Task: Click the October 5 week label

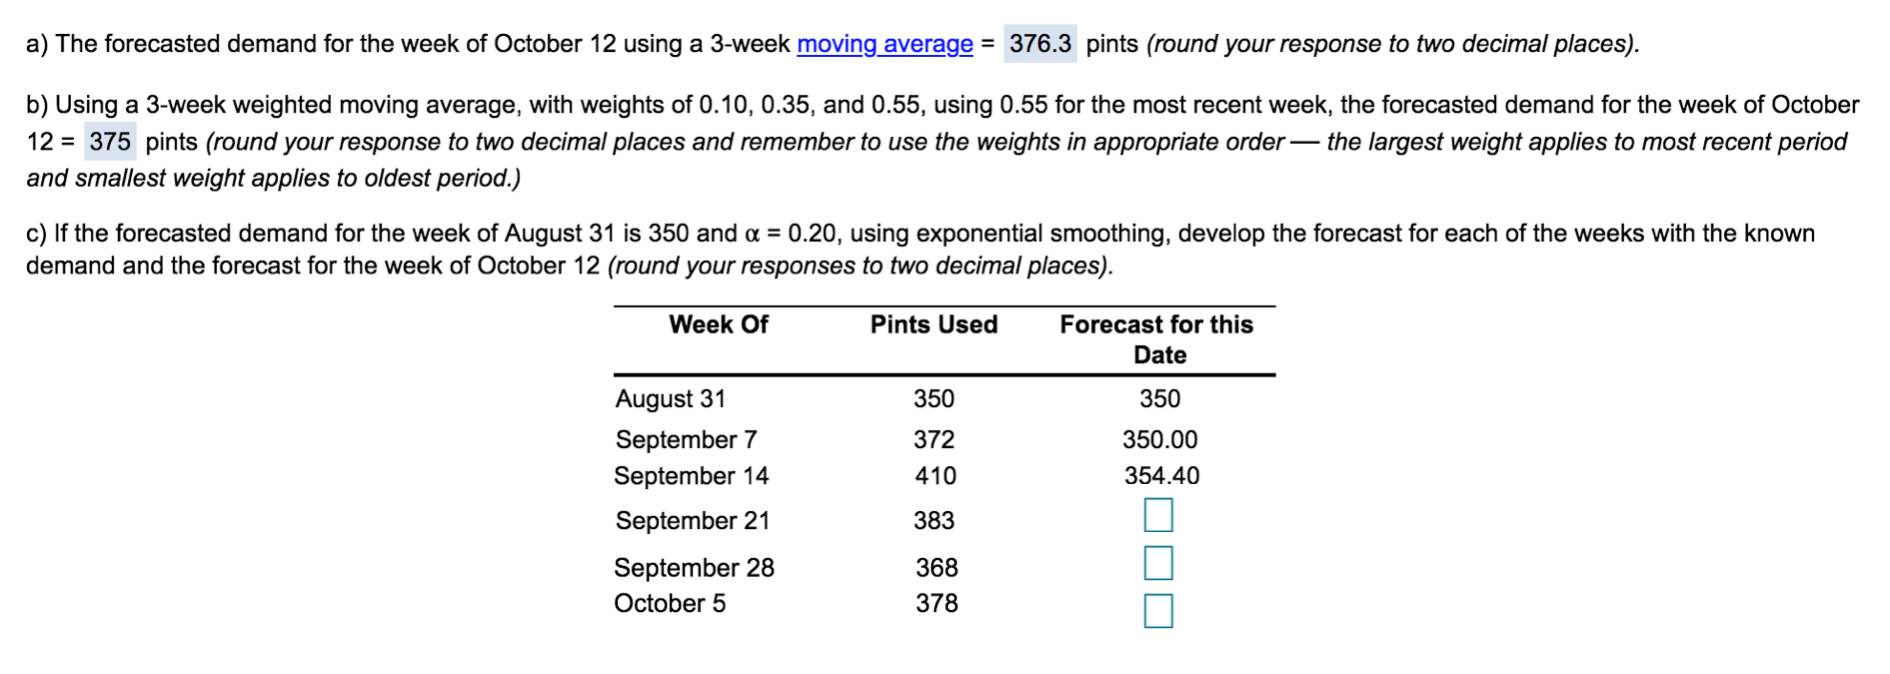Action: 669,603
